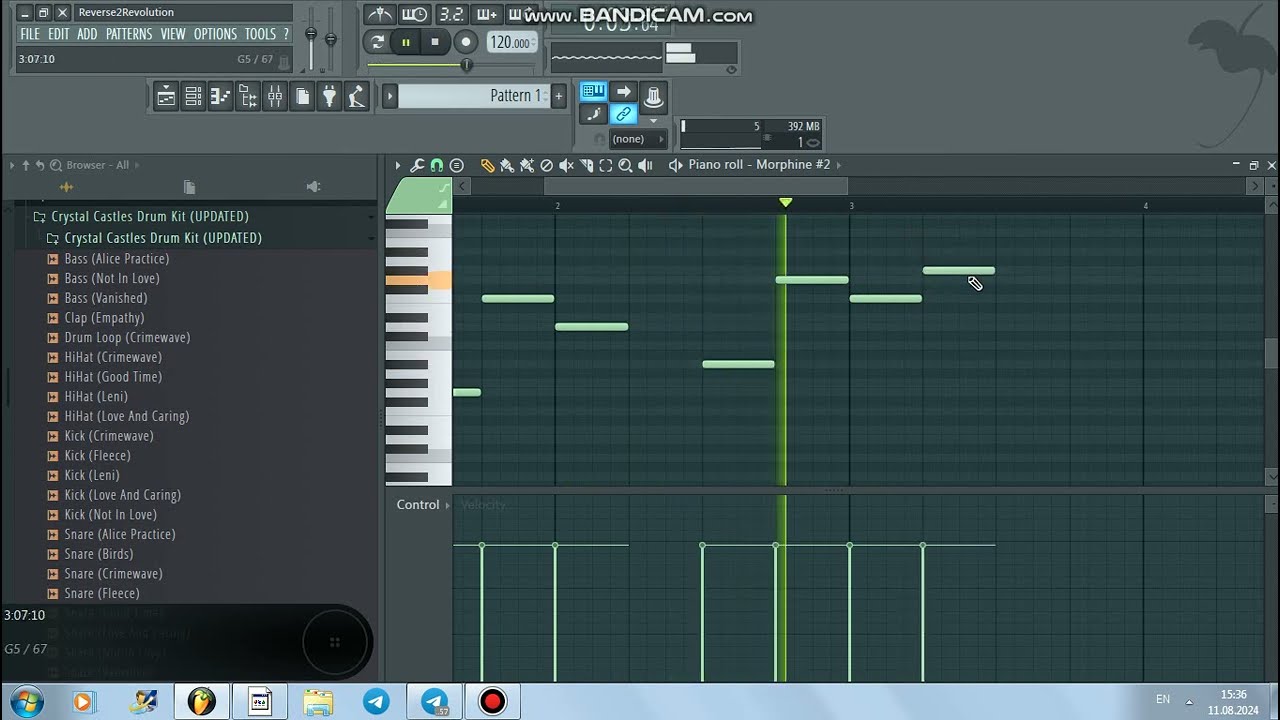The image size is (1280, 720).
Task: Open the Morphine #2 target channel arrow
Action: point(838,165)
